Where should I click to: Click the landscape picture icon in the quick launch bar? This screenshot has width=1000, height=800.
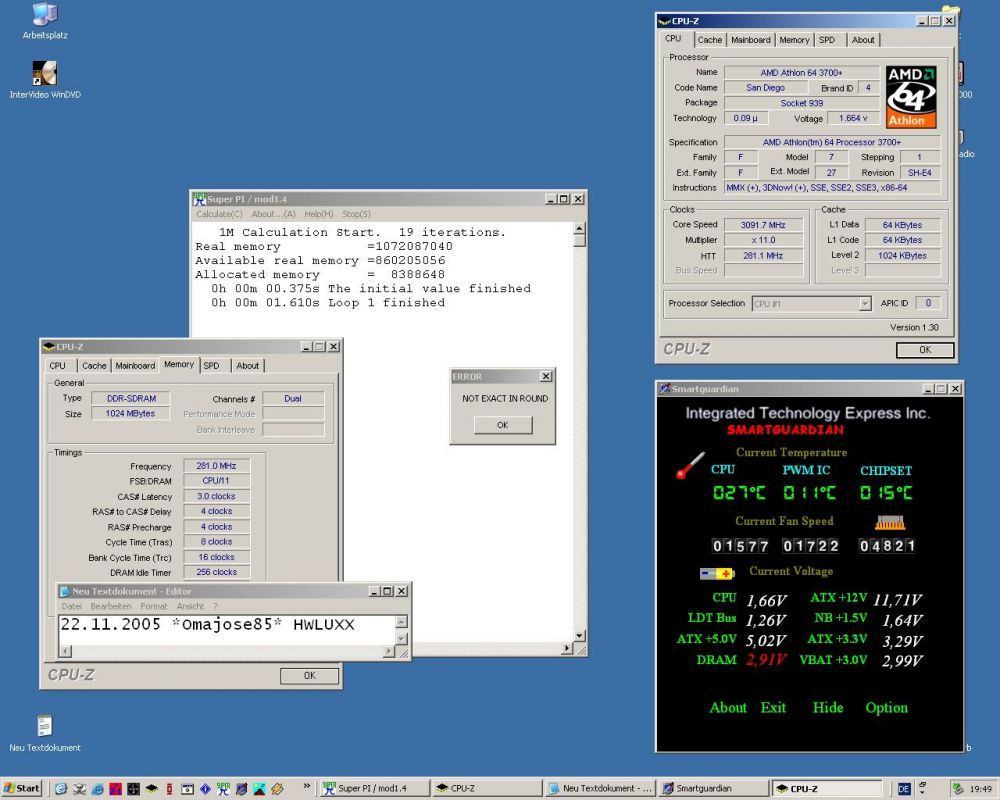[259, 789]
